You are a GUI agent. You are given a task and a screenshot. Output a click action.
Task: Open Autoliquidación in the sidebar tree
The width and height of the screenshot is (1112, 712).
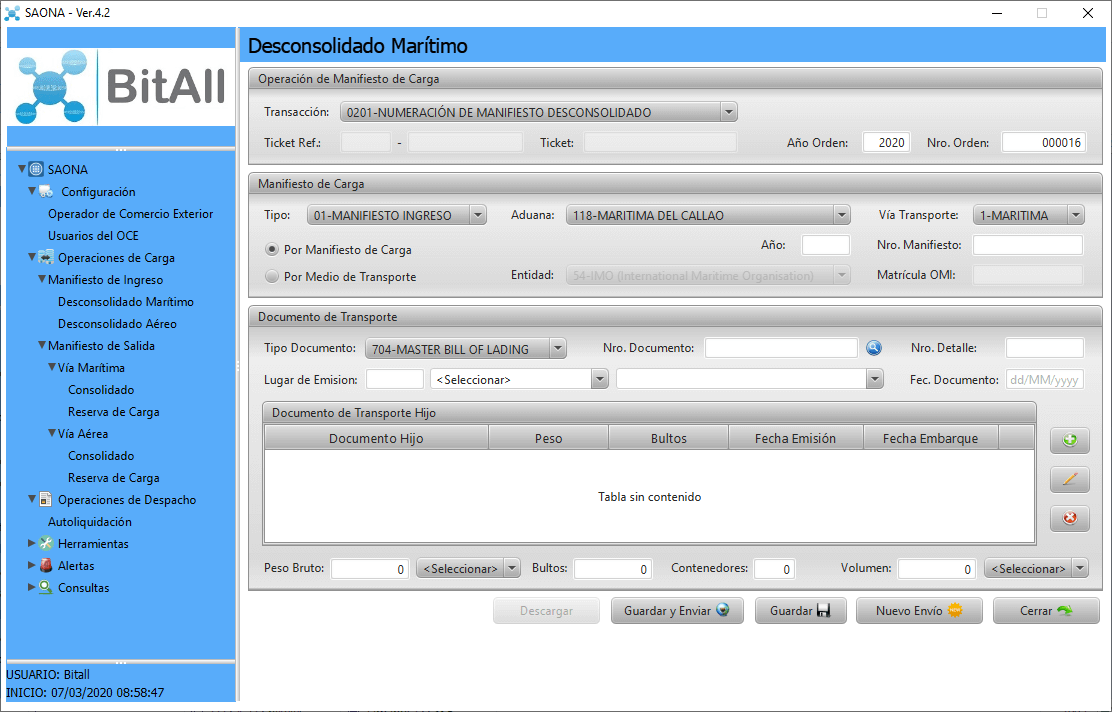(x=90, y=522)
